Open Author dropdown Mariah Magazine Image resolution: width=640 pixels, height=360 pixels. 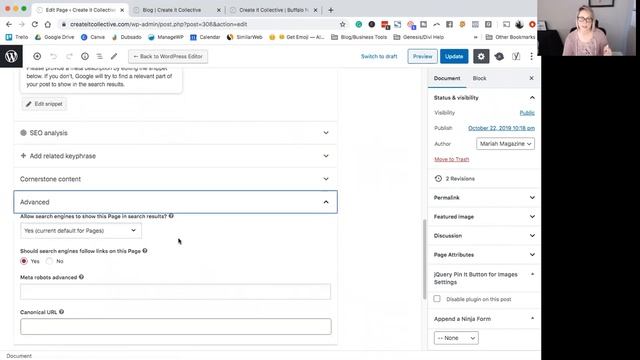[x=505, y=144]
